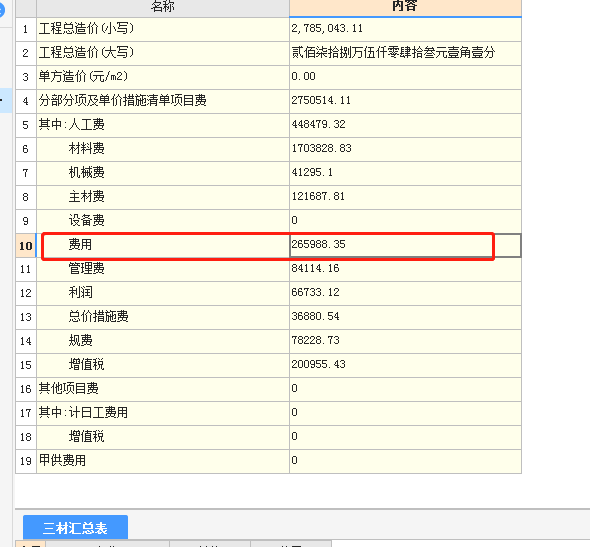The width and height of the screenshot is (590, 547).
Task: Select the value 121687.81
Action: (x=405, y=198)
